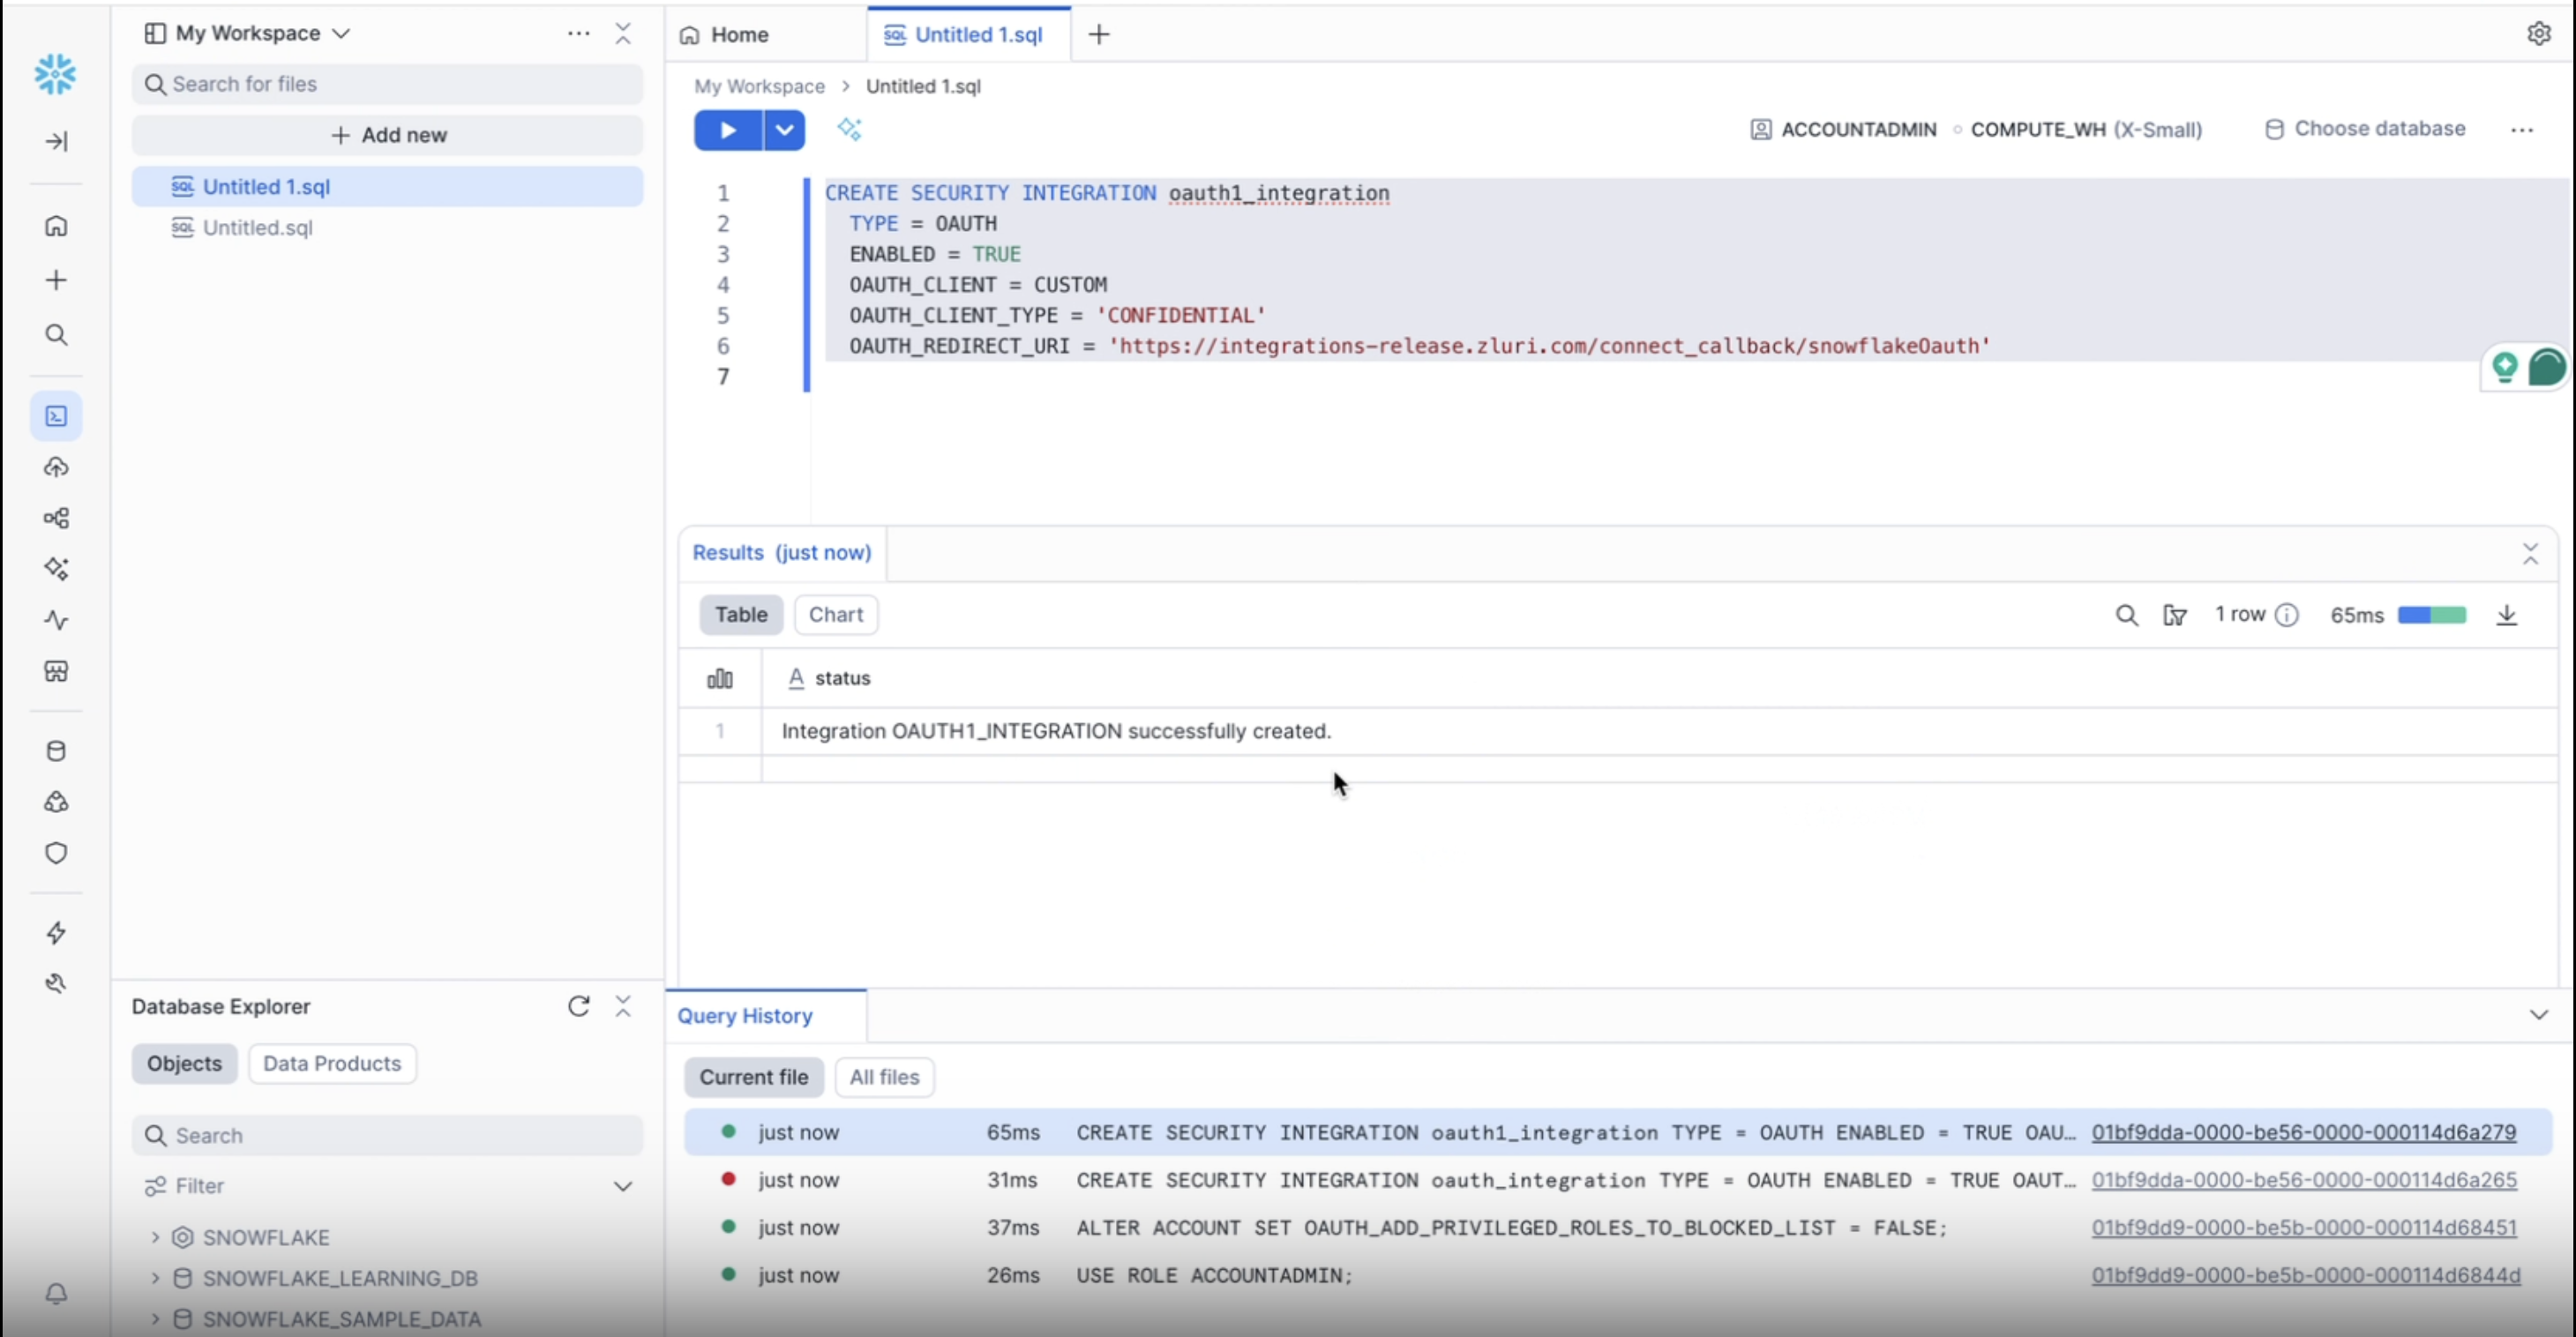Image resolution: width=2576 pixels, height=1337 pixels.
Task: Open the Monitoring activity icon in sidebar
Action: click(56, 620)
